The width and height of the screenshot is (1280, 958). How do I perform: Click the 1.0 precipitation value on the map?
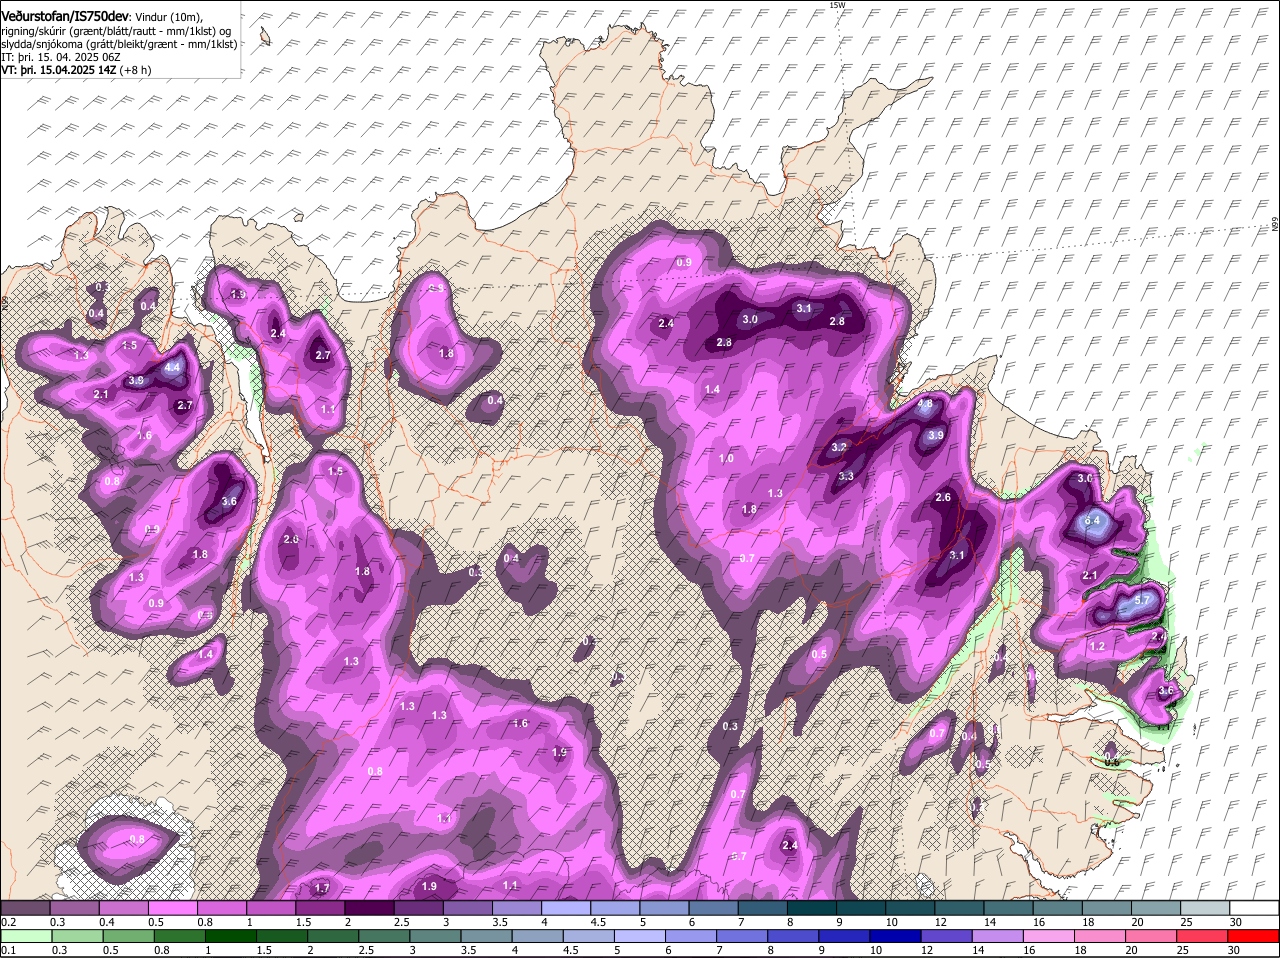point(726,458)
